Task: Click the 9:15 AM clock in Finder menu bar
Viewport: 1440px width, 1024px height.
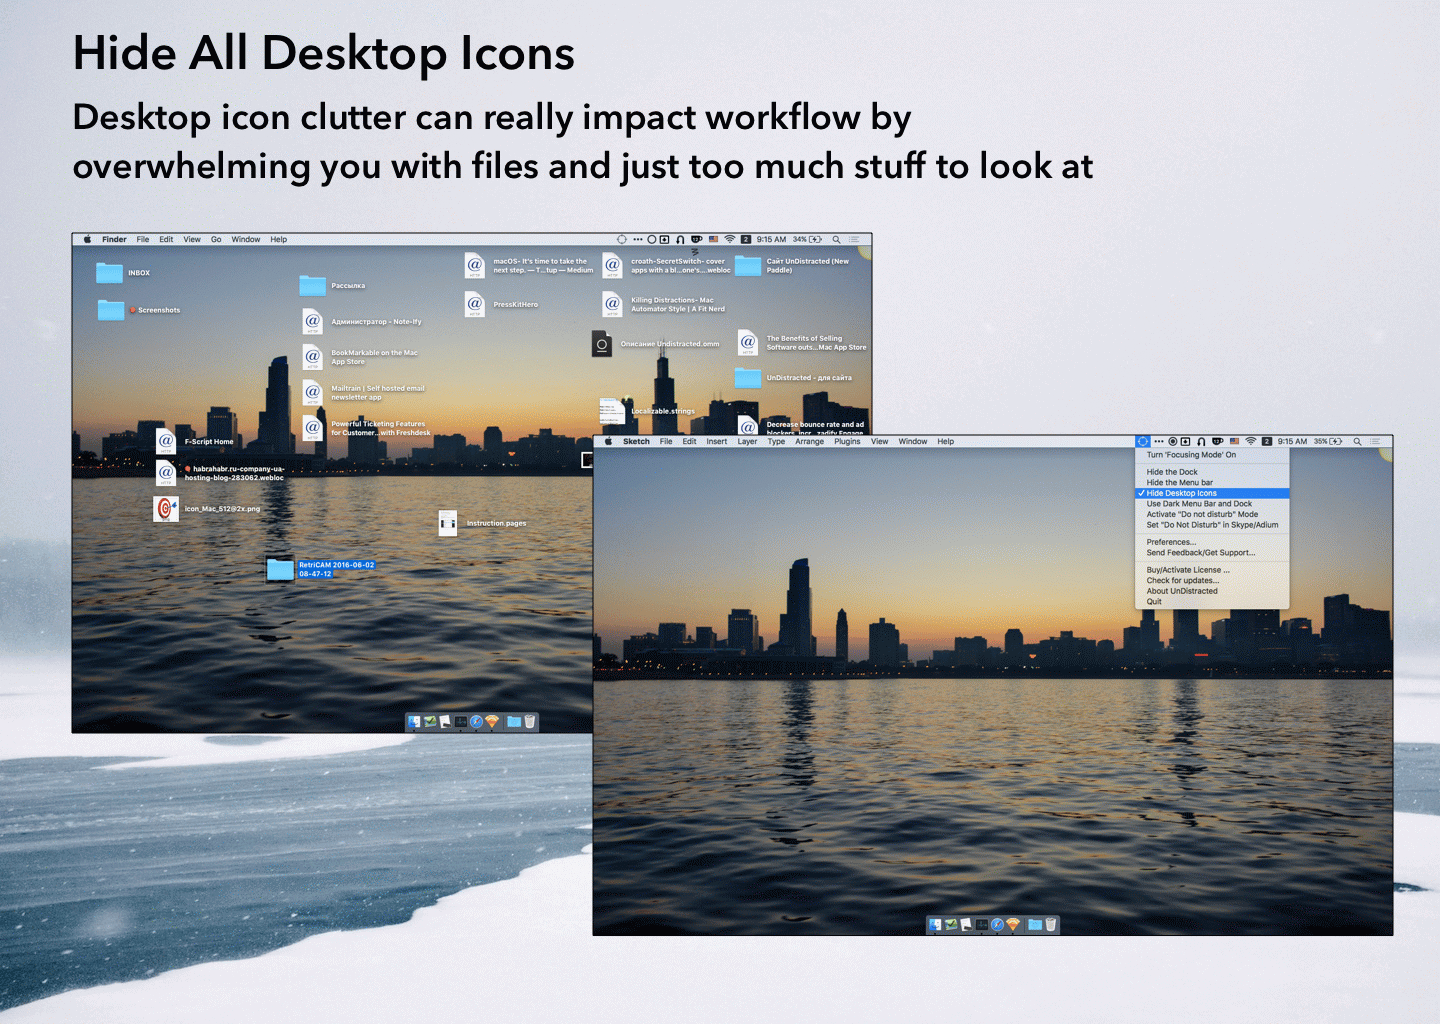Action: tap(771, 239)
